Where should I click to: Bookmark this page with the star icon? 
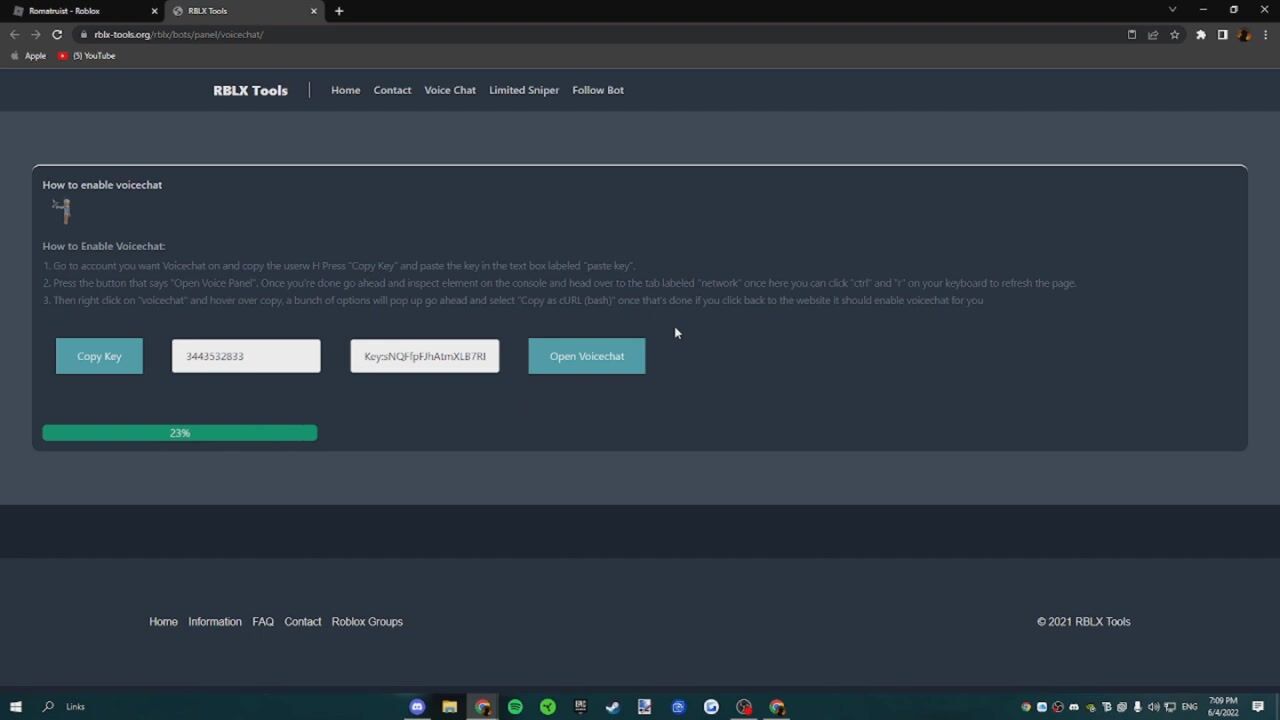coord(1174,34)
